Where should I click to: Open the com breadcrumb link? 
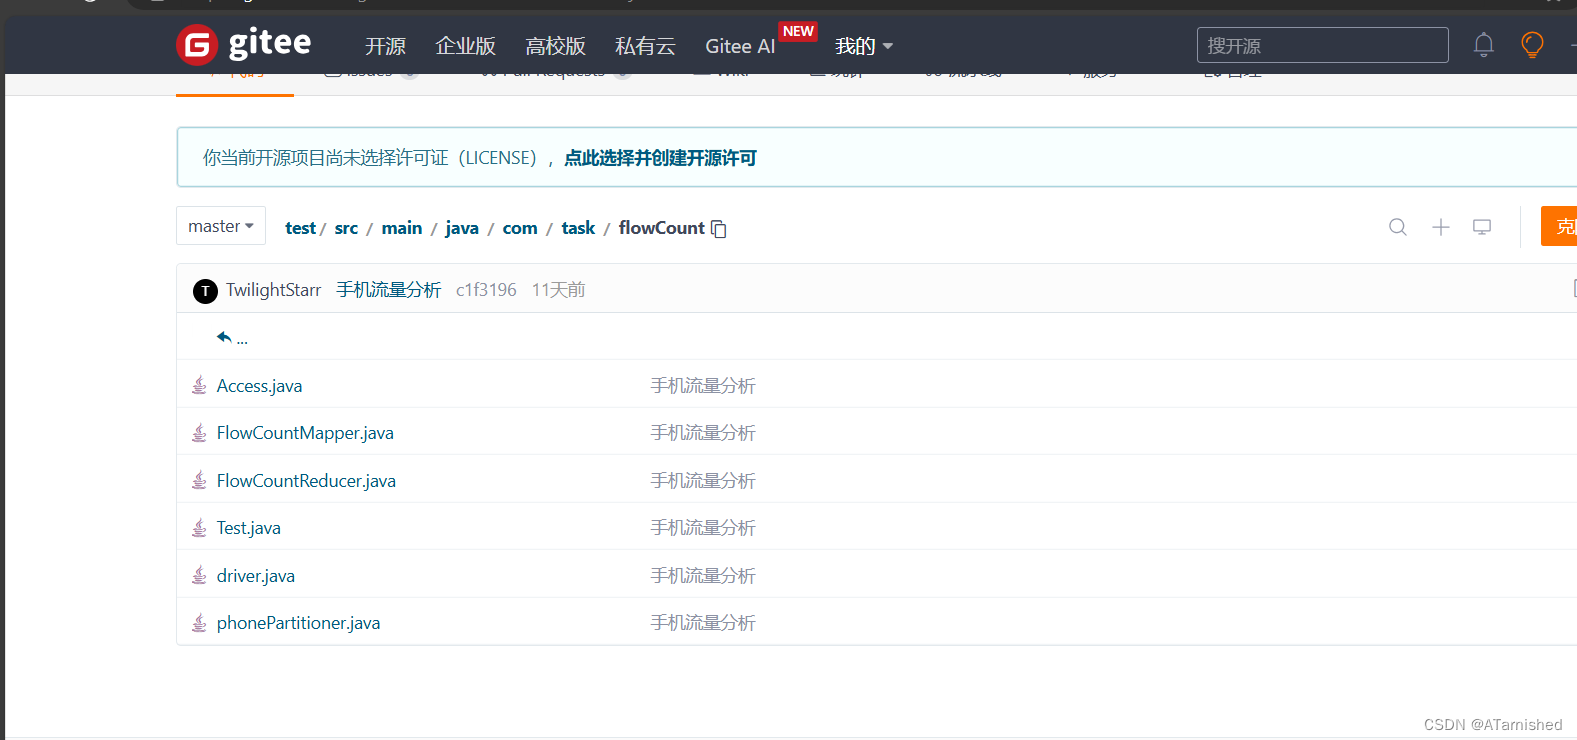(520, 228)
